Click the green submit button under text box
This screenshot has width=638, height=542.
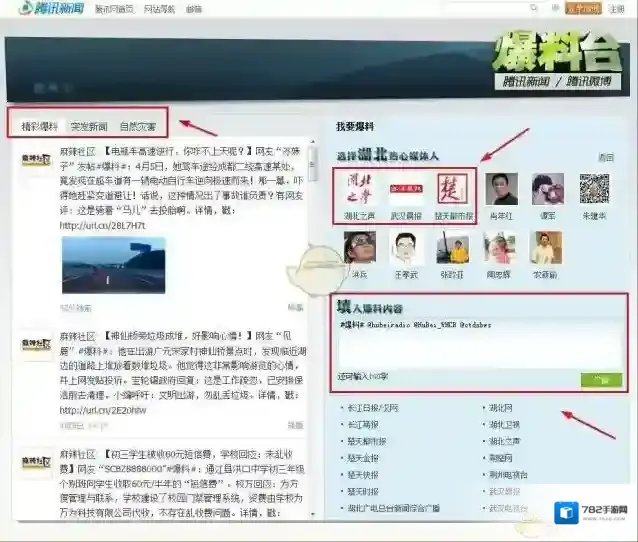click(x=601, y=380)
